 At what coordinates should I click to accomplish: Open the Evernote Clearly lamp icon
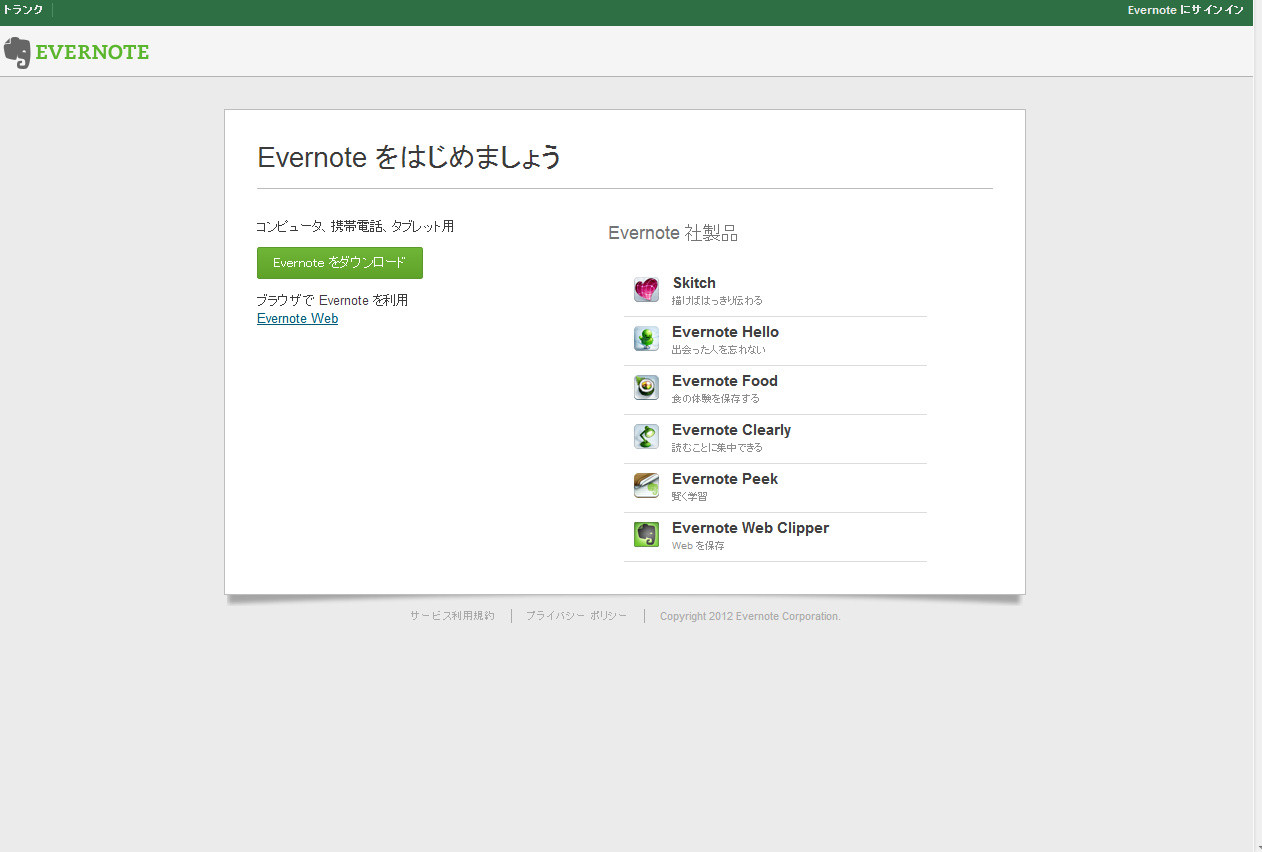(646, 437)
